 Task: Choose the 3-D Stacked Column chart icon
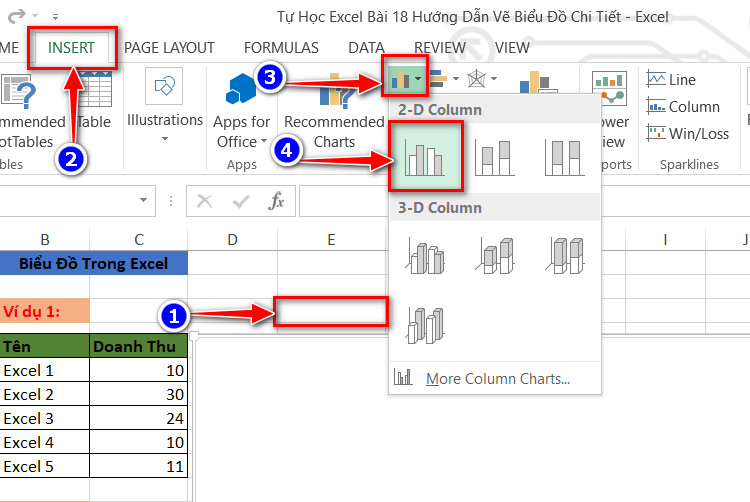point(495,257)
